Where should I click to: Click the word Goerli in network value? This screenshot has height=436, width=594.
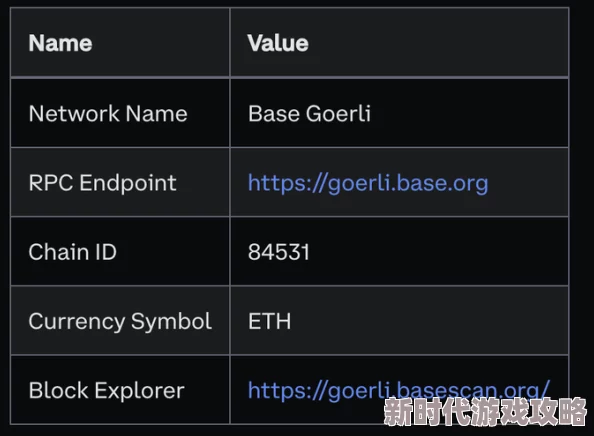338,113
